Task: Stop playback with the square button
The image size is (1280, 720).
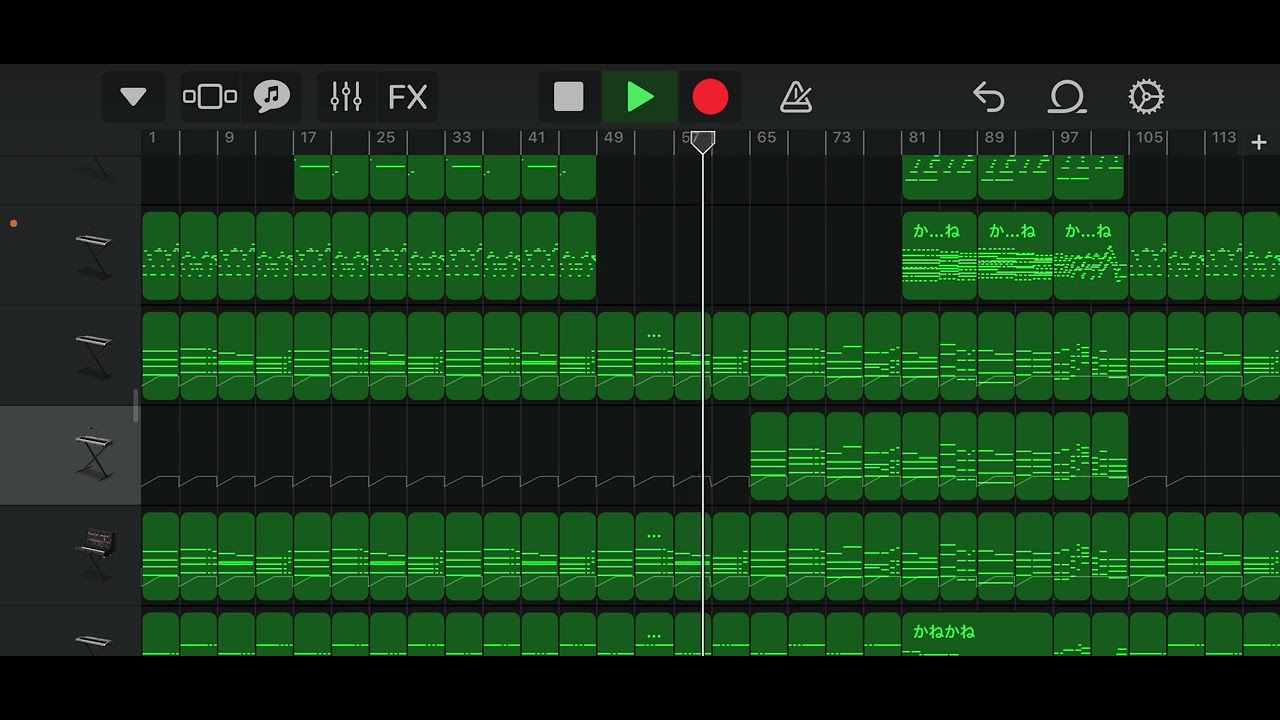Action: [x=569, y=97]
